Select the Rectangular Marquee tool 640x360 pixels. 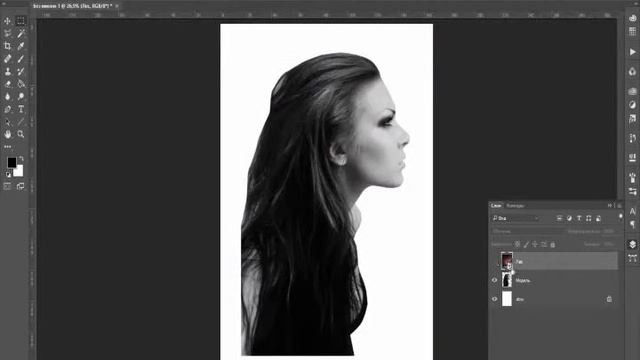[20, 21]
